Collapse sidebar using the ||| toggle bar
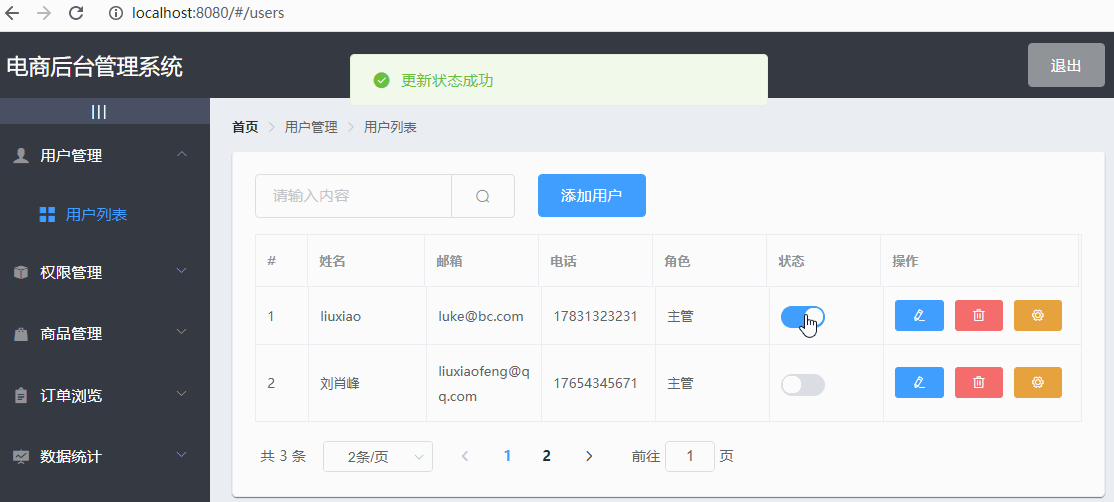The image size is (1114, 502). point(105,111)
